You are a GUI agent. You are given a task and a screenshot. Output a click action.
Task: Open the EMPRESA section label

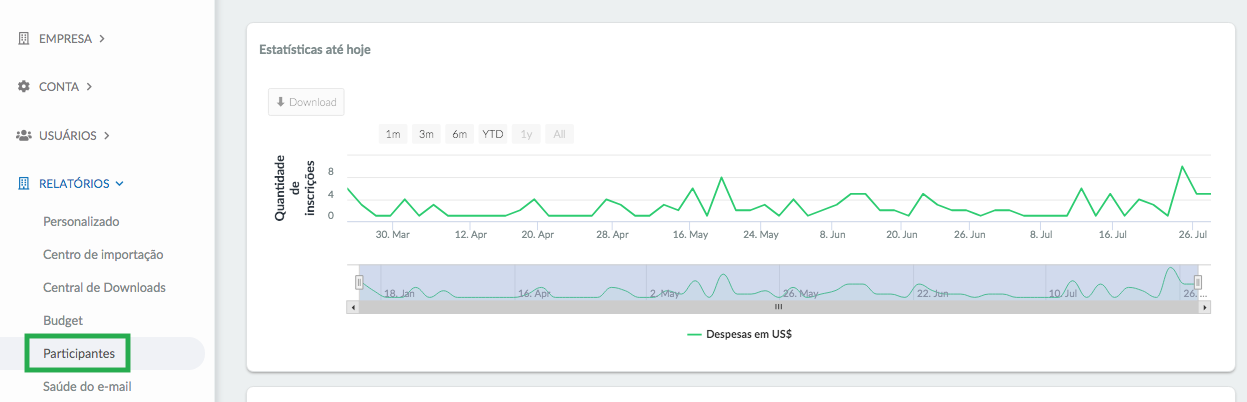point(65,39)
